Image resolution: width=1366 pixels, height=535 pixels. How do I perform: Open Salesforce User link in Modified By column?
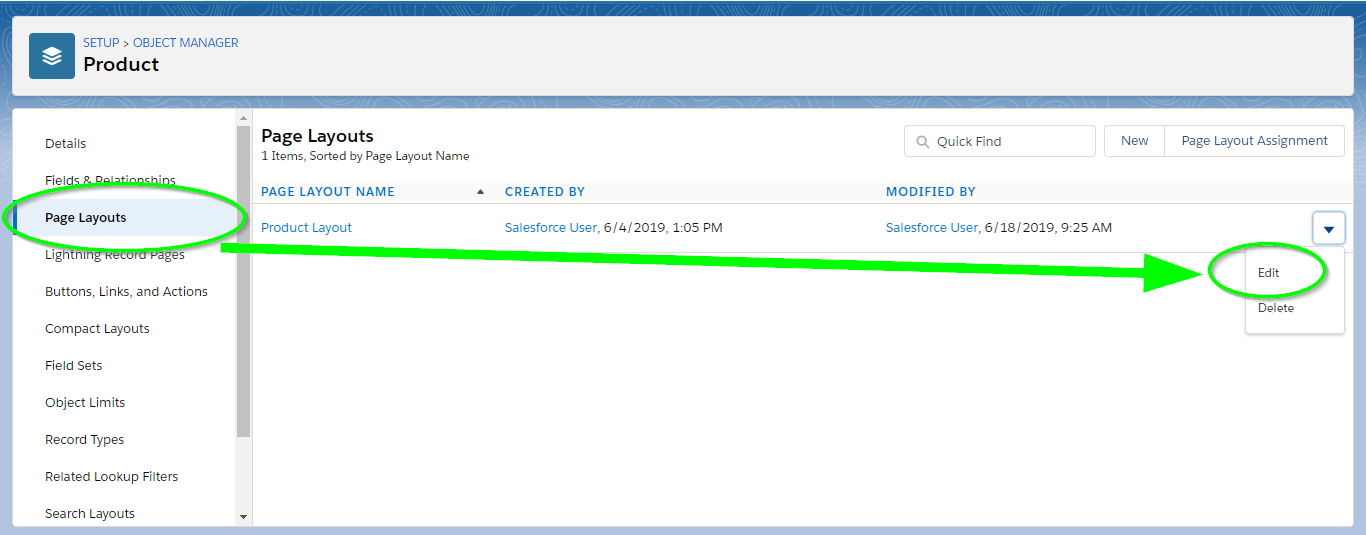point(931,228)
